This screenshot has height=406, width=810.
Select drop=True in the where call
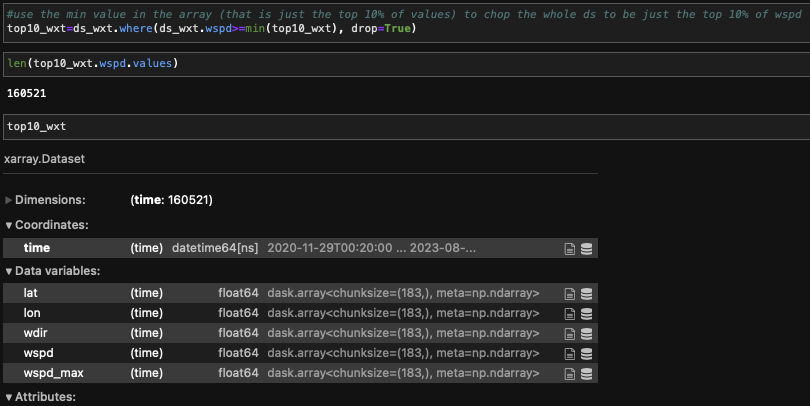[x=383, y=28]
